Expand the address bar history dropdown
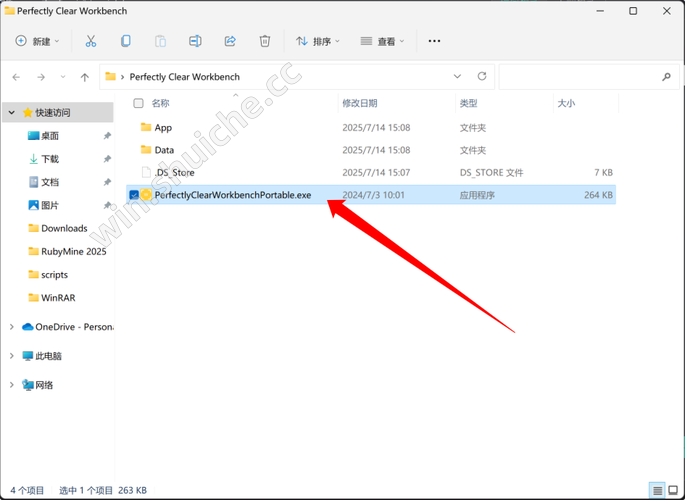This screenshot has height=500, width=685. pos(457,76)
